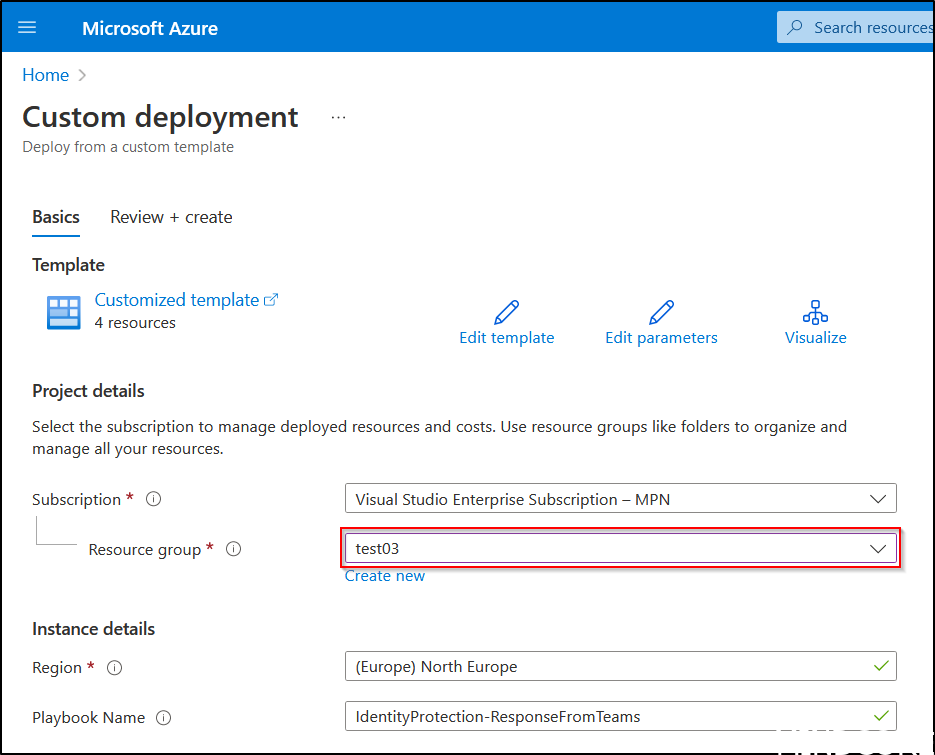935x755 pixels.
Task: Navigate to Home via breadcrumb
Action: tap(45, 74)
